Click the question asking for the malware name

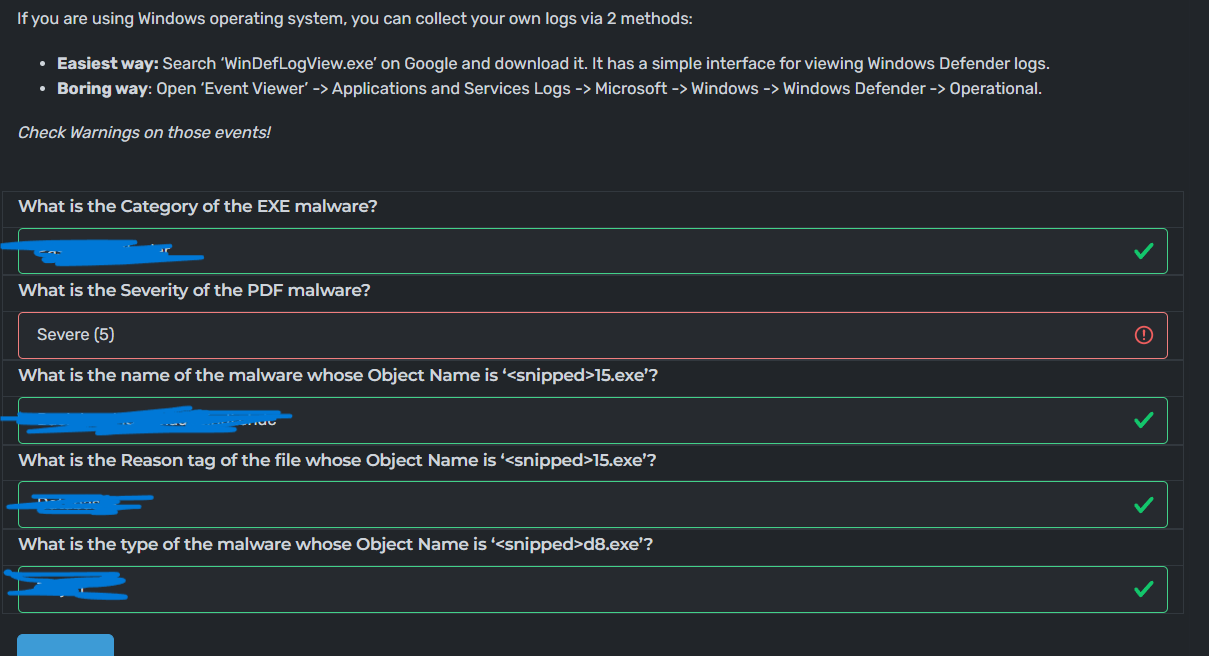(338, 375)
